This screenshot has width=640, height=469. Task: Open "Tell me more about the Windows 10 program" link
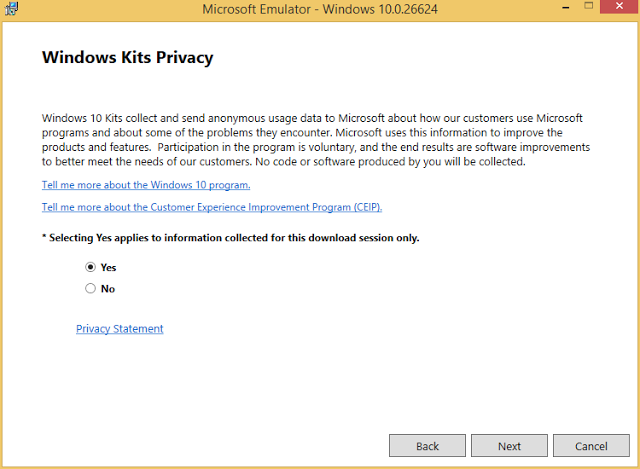click(x=146, y=185)
